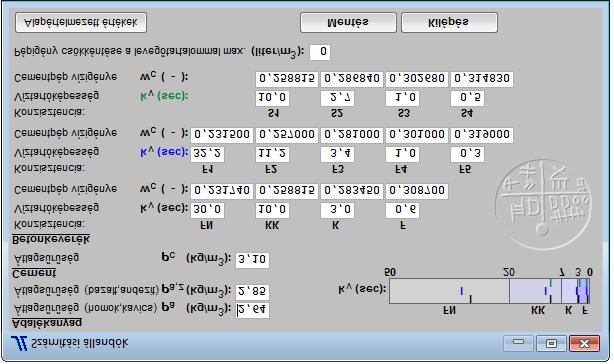Image resolution: width=614 pixels, height=364 pixels.
Task: Click the Kv field with 3,4 for F3
Action: click(x=337, y=154)
